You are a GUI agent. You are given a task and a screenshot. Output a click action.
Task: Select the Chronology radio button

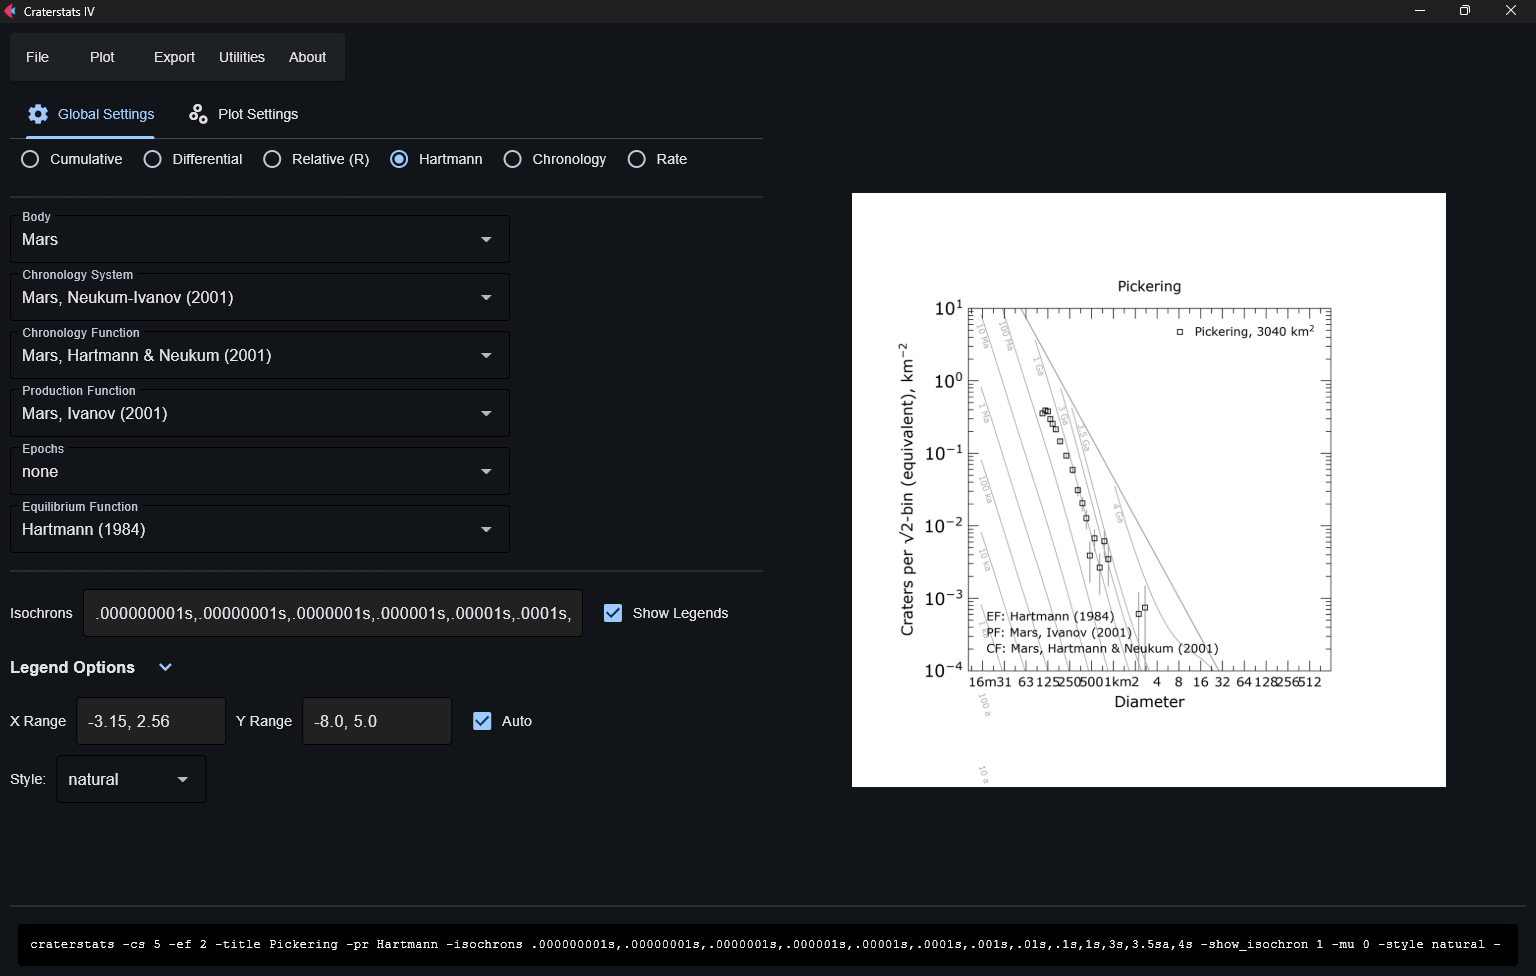tap(512, 159)
